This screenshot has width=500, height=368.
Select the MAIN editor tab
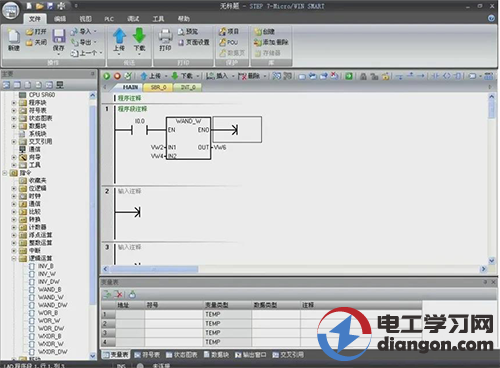click(130, 87)
